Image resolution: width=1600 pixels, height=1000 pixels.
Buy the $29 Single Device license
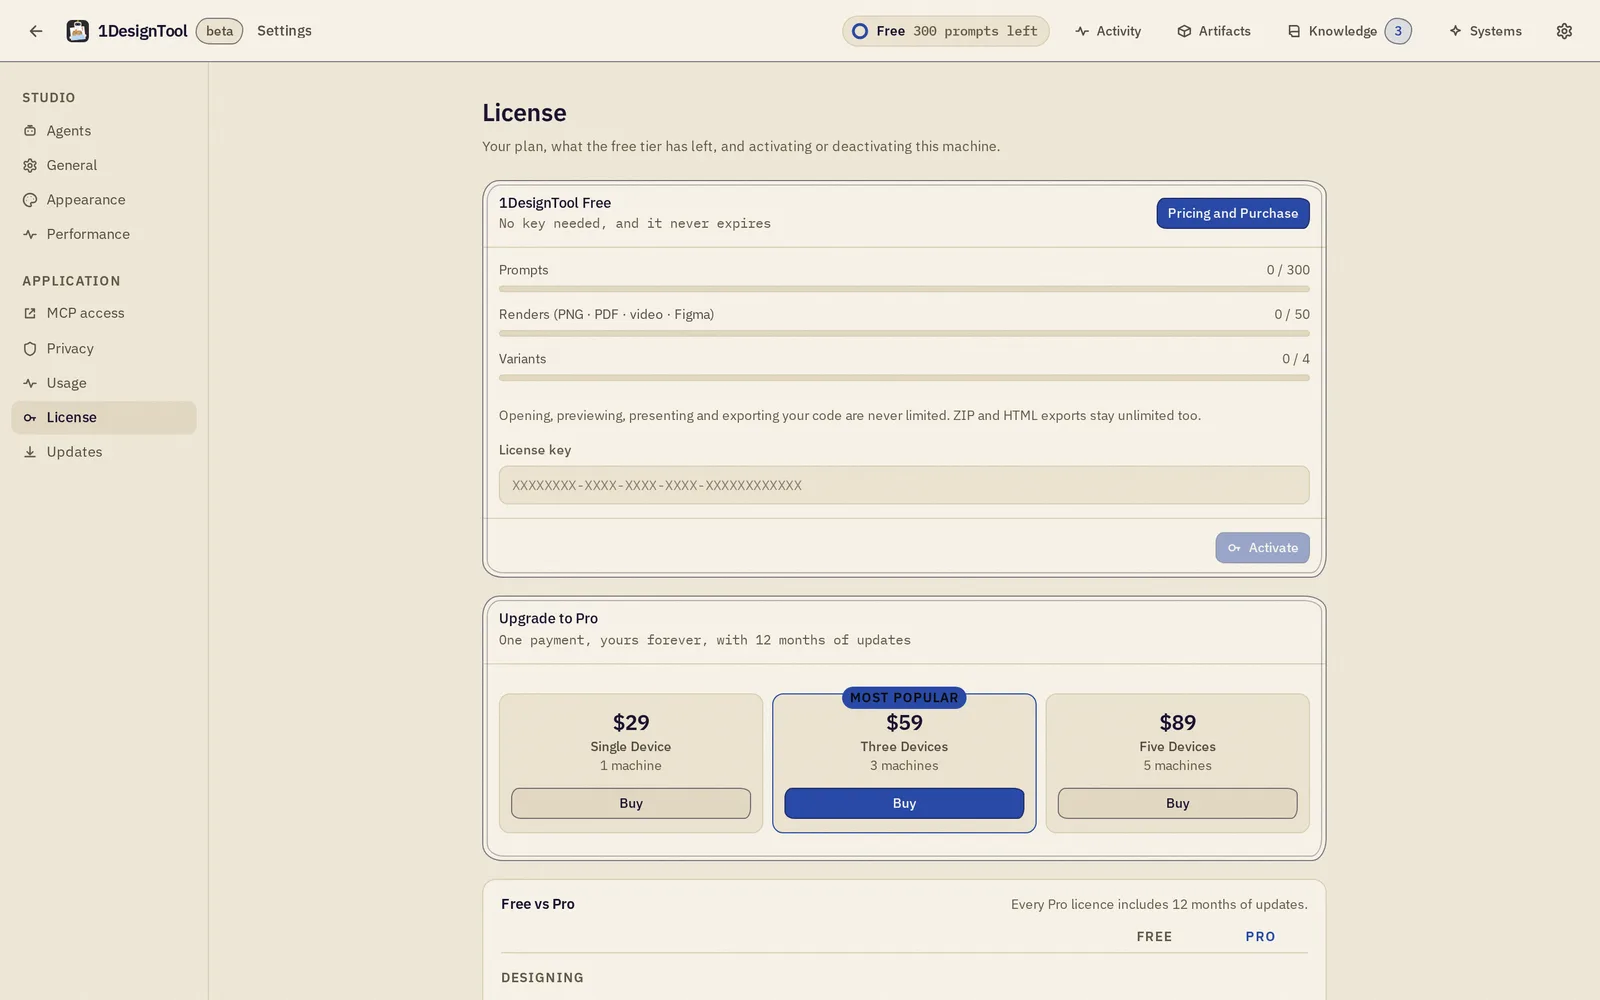pyautogui.click(x=631, y=803)
